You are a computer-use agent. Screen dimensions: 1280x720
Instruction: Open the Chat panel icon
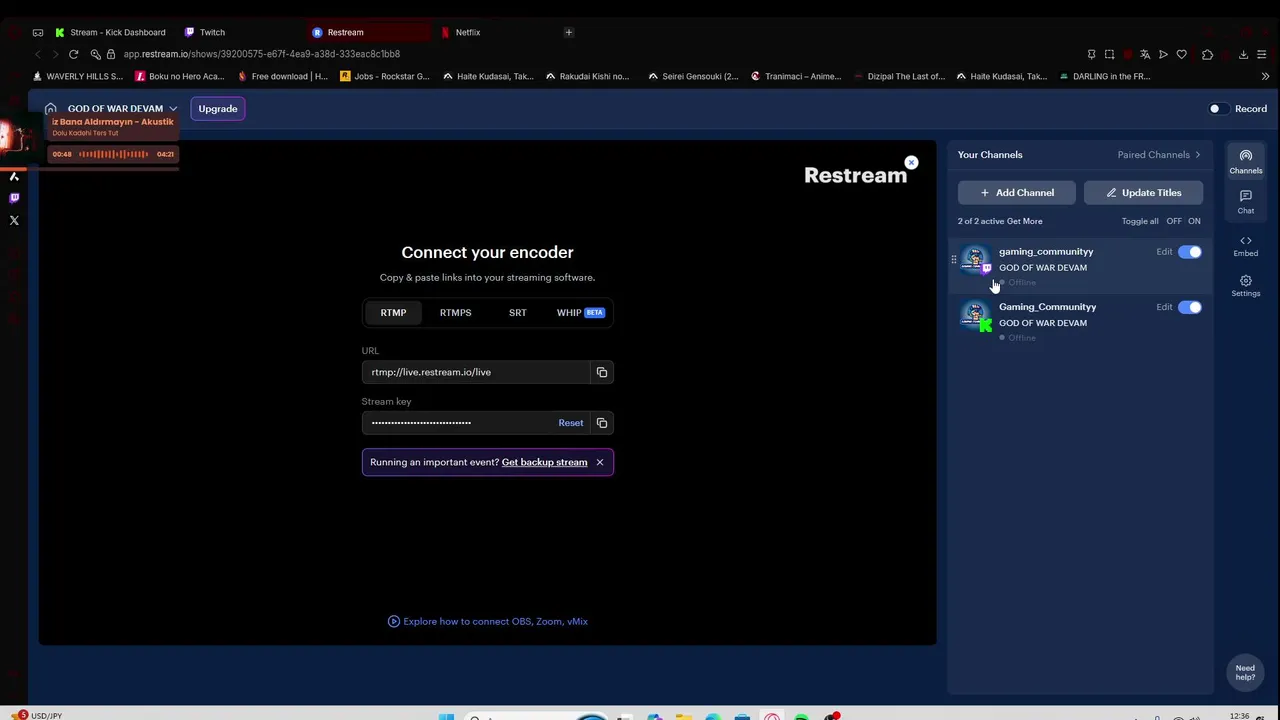tap(1245, 201)
